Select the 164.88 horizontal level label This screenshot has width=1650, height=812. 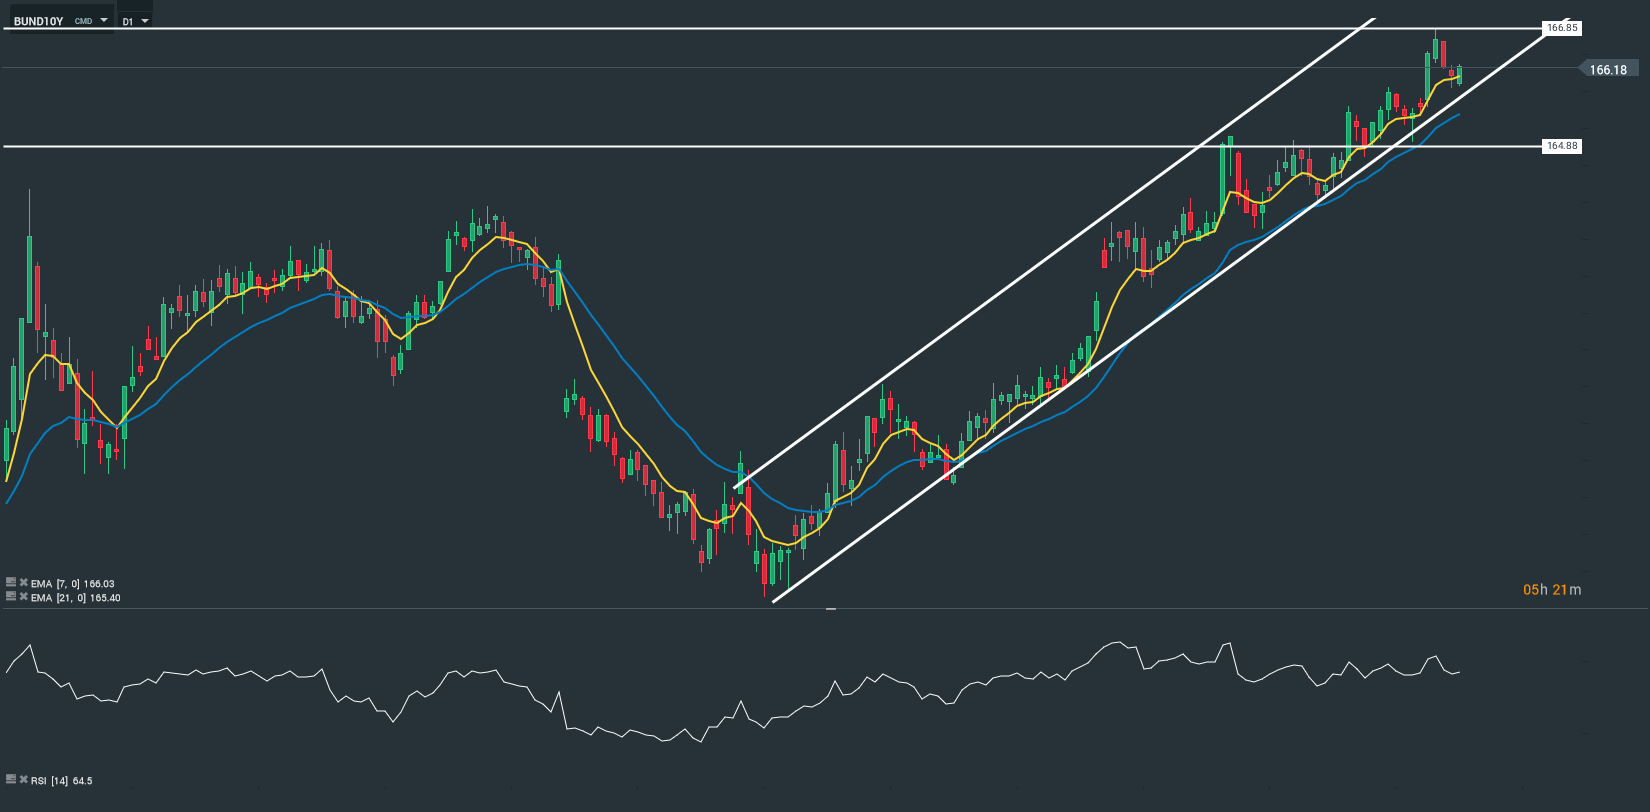[1561, 146]
